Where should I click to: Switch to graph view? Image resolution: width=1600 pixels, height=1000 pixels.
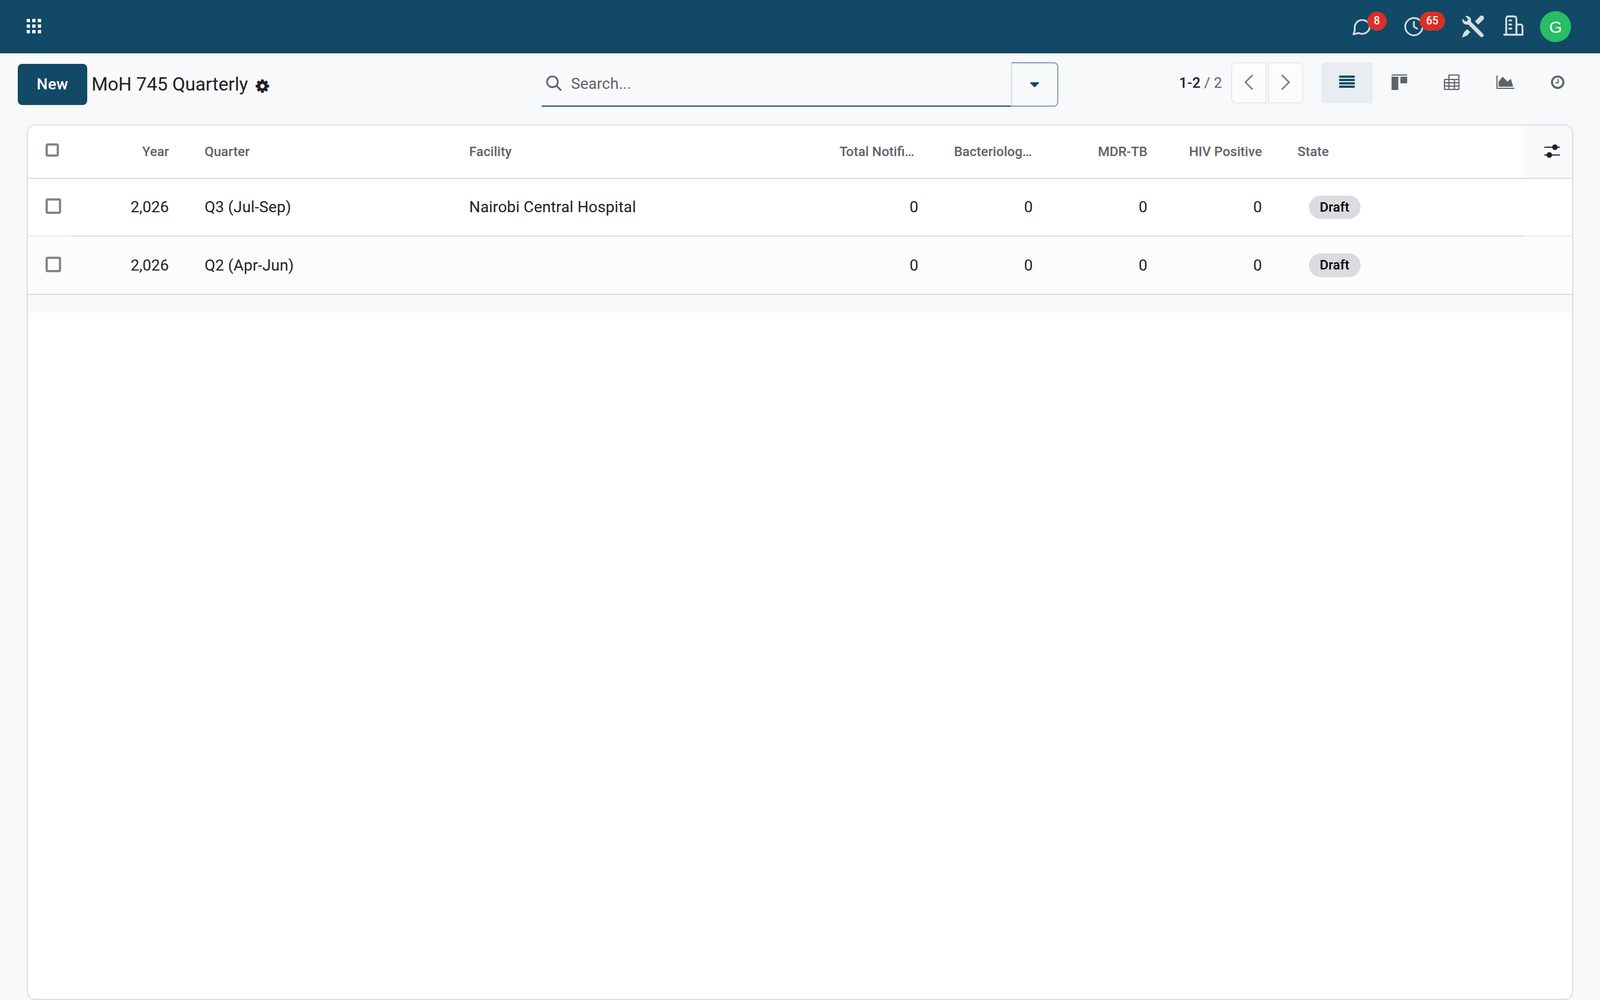[1504, 83]
